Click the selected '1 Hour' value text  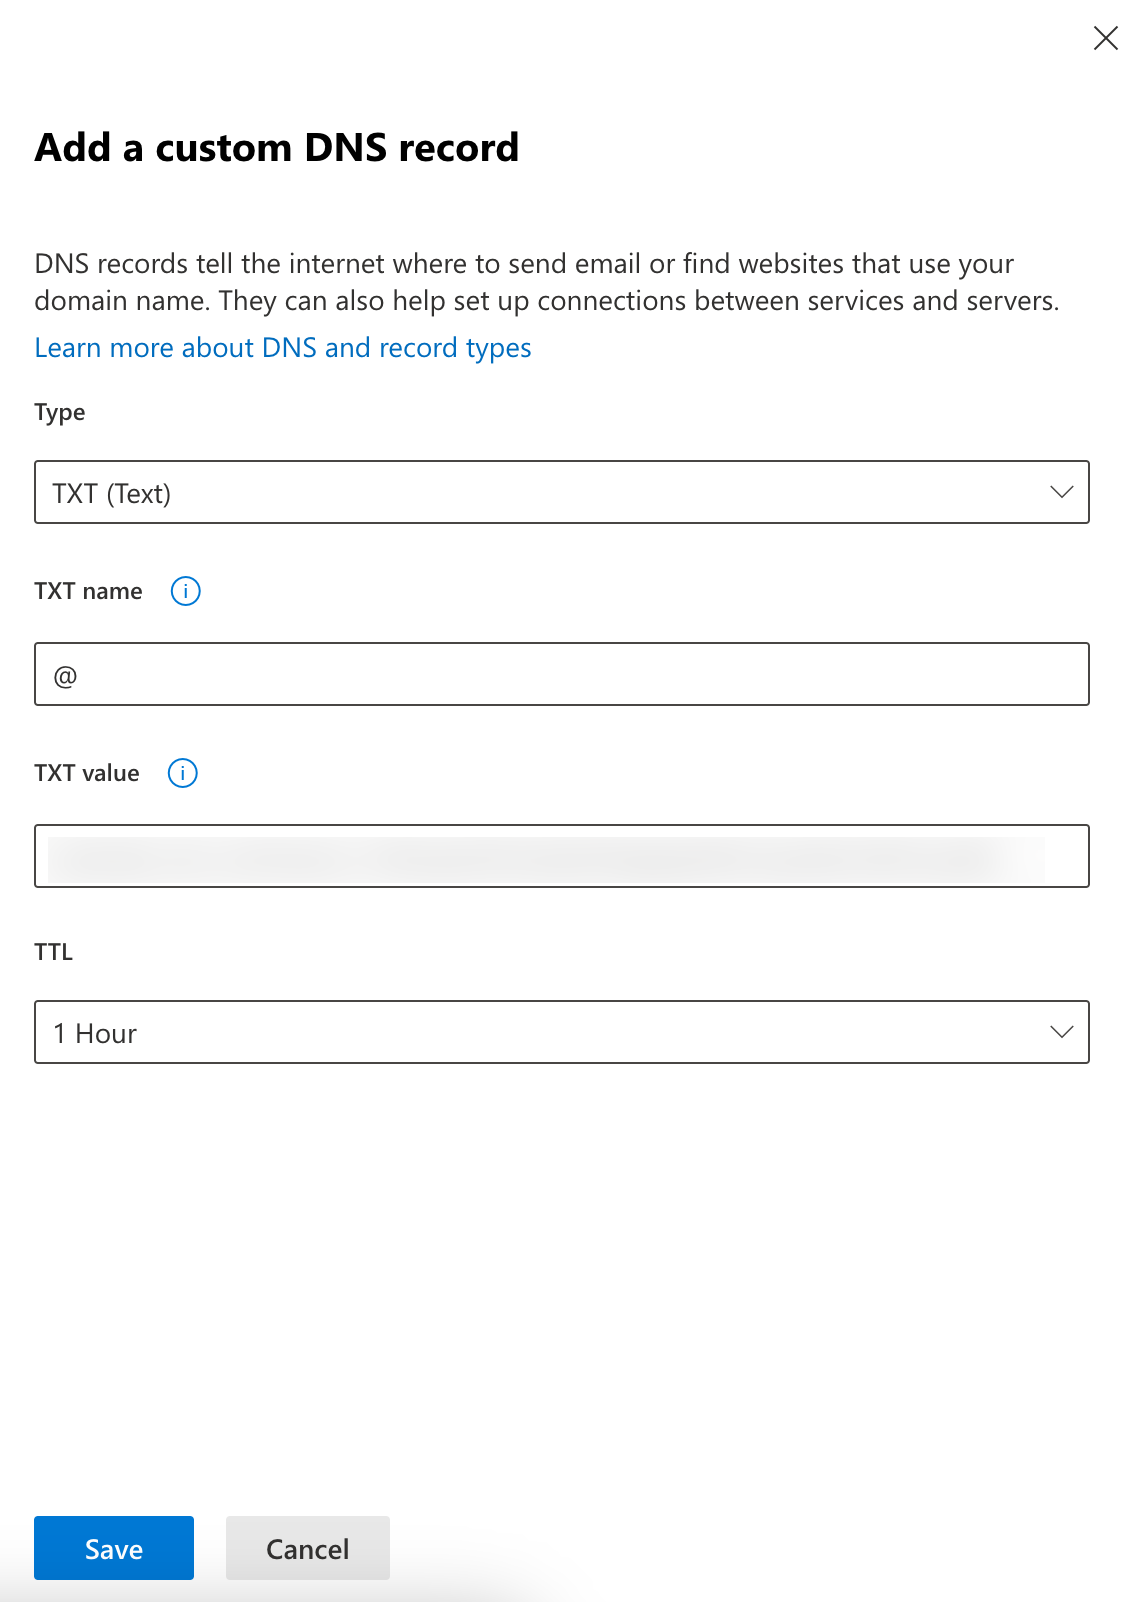(x=95, y=1034)
